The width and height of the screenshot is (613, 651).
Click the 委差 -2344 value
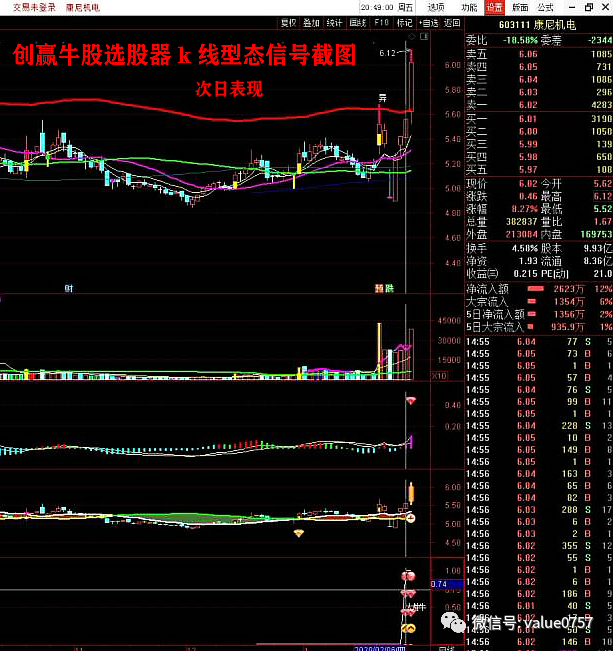tap(600, 40)
